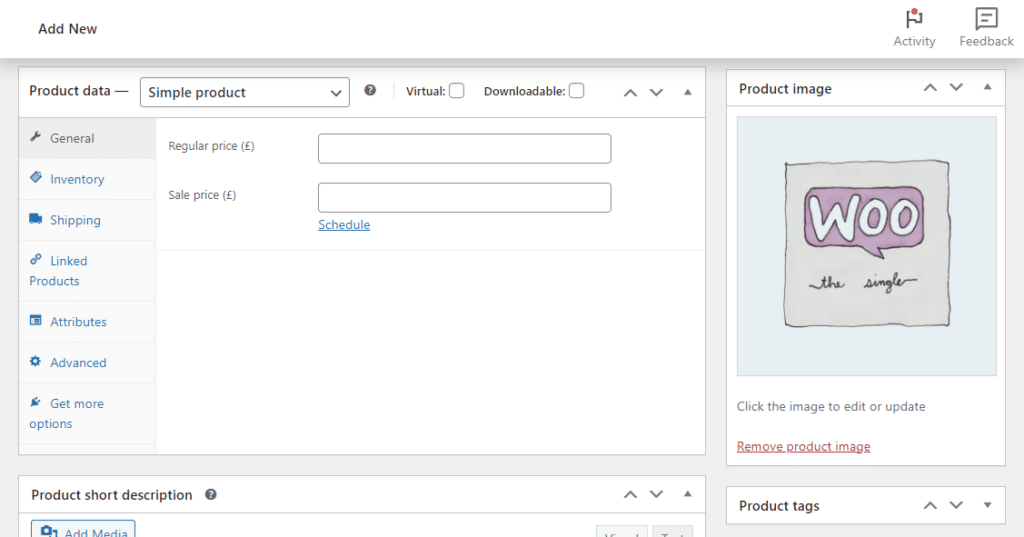Expand the Product tags panel
1024x537 pixels.
(x=987, y=505)
